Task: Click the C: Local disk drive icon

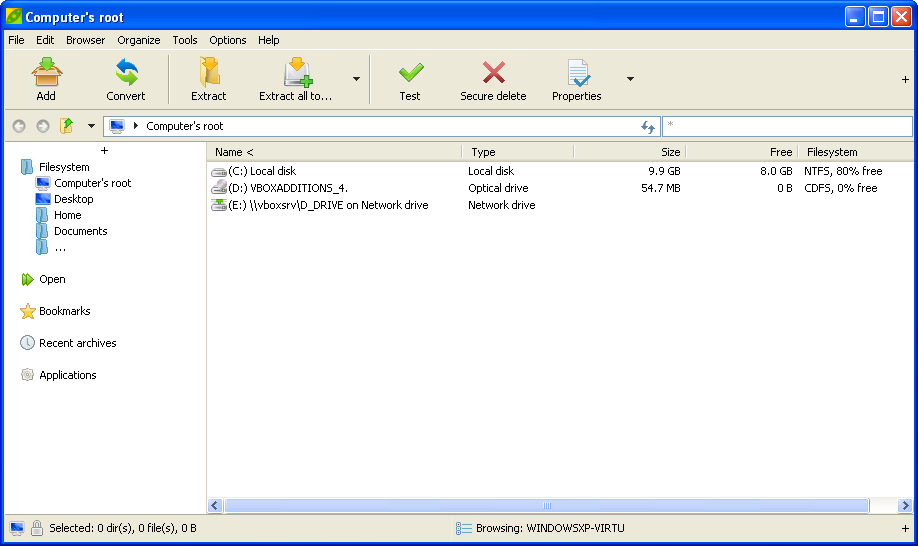Action: pyautogui.click(x=219, y=171)
